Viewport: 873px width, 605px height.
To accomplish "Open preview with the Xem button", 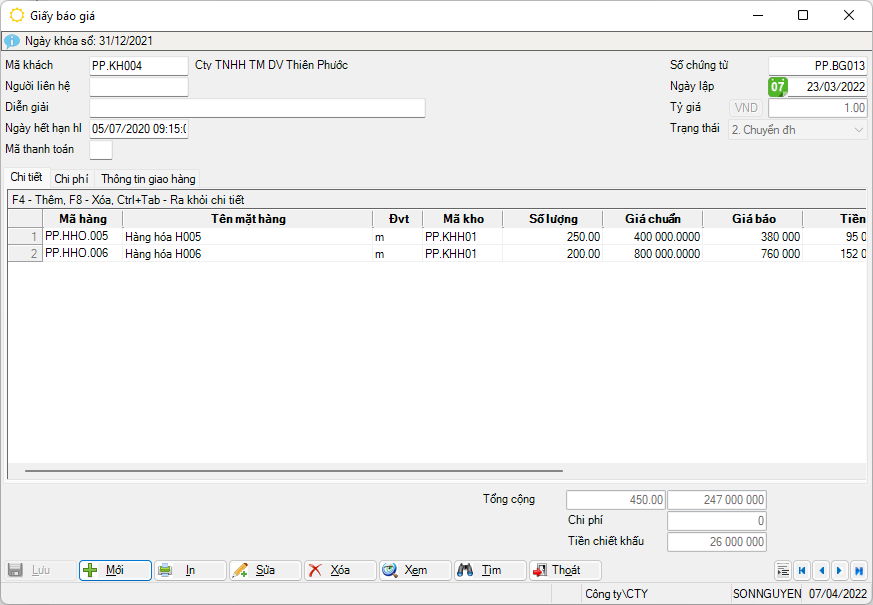I will pyautogui.click(x=415, y=570).
